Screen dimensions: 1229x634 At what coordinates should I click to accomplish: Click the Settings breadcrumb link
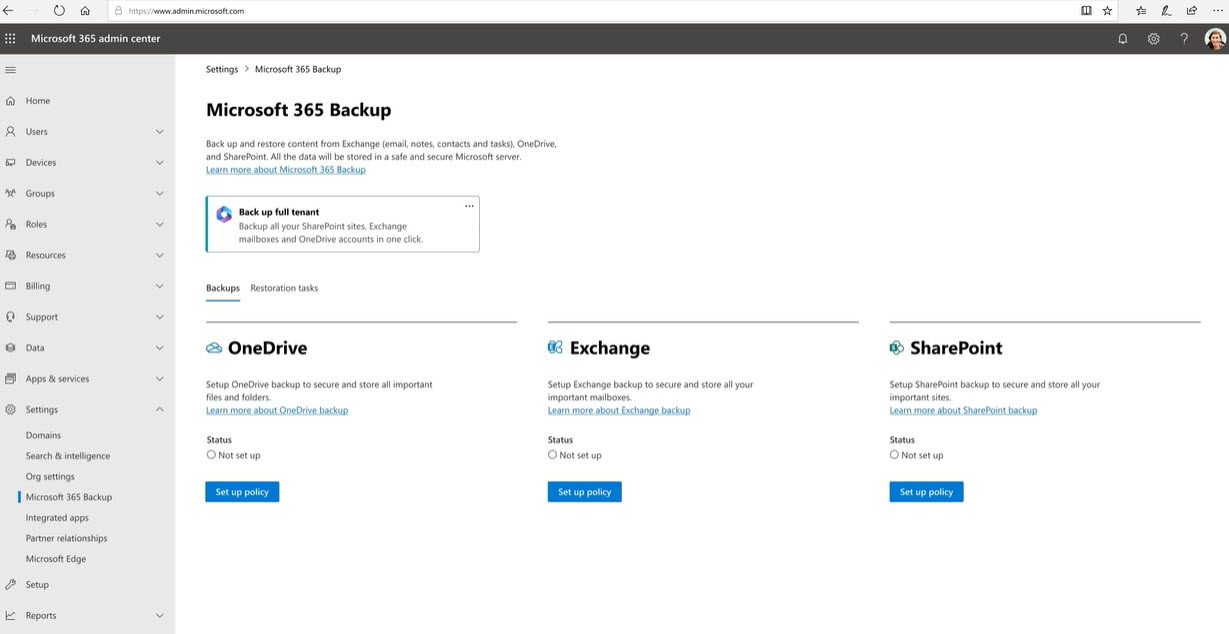(222, 70)
